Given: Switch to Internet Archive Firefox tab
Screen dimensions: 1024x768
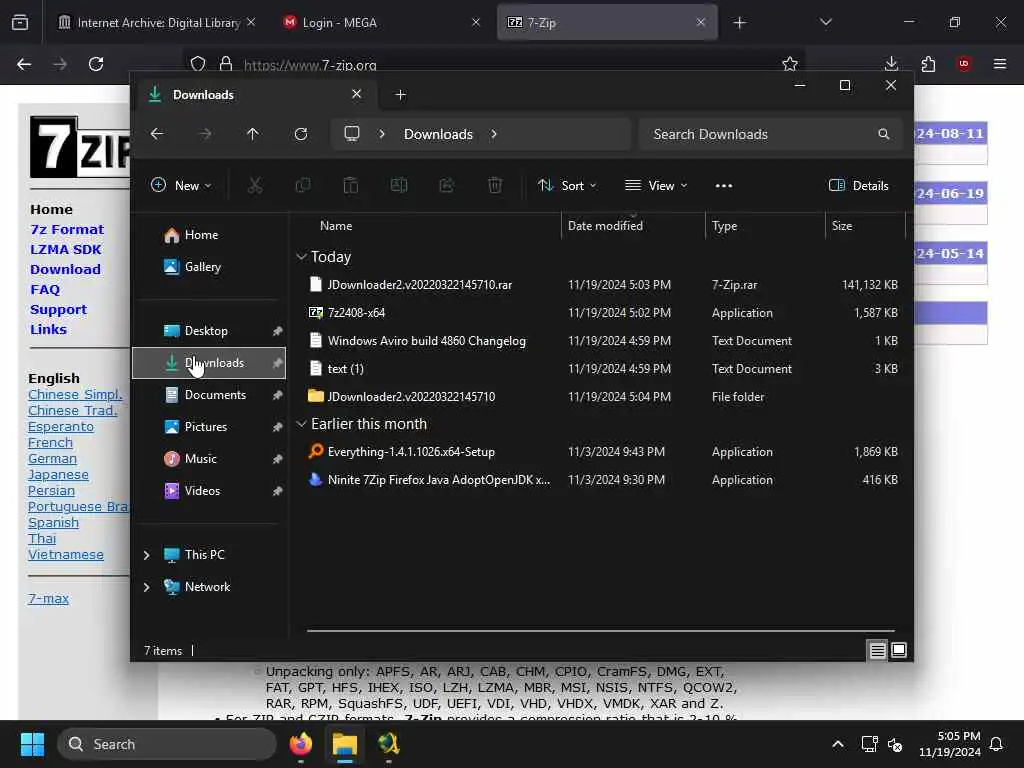Looking at the screenshot, I should [157, 22].
